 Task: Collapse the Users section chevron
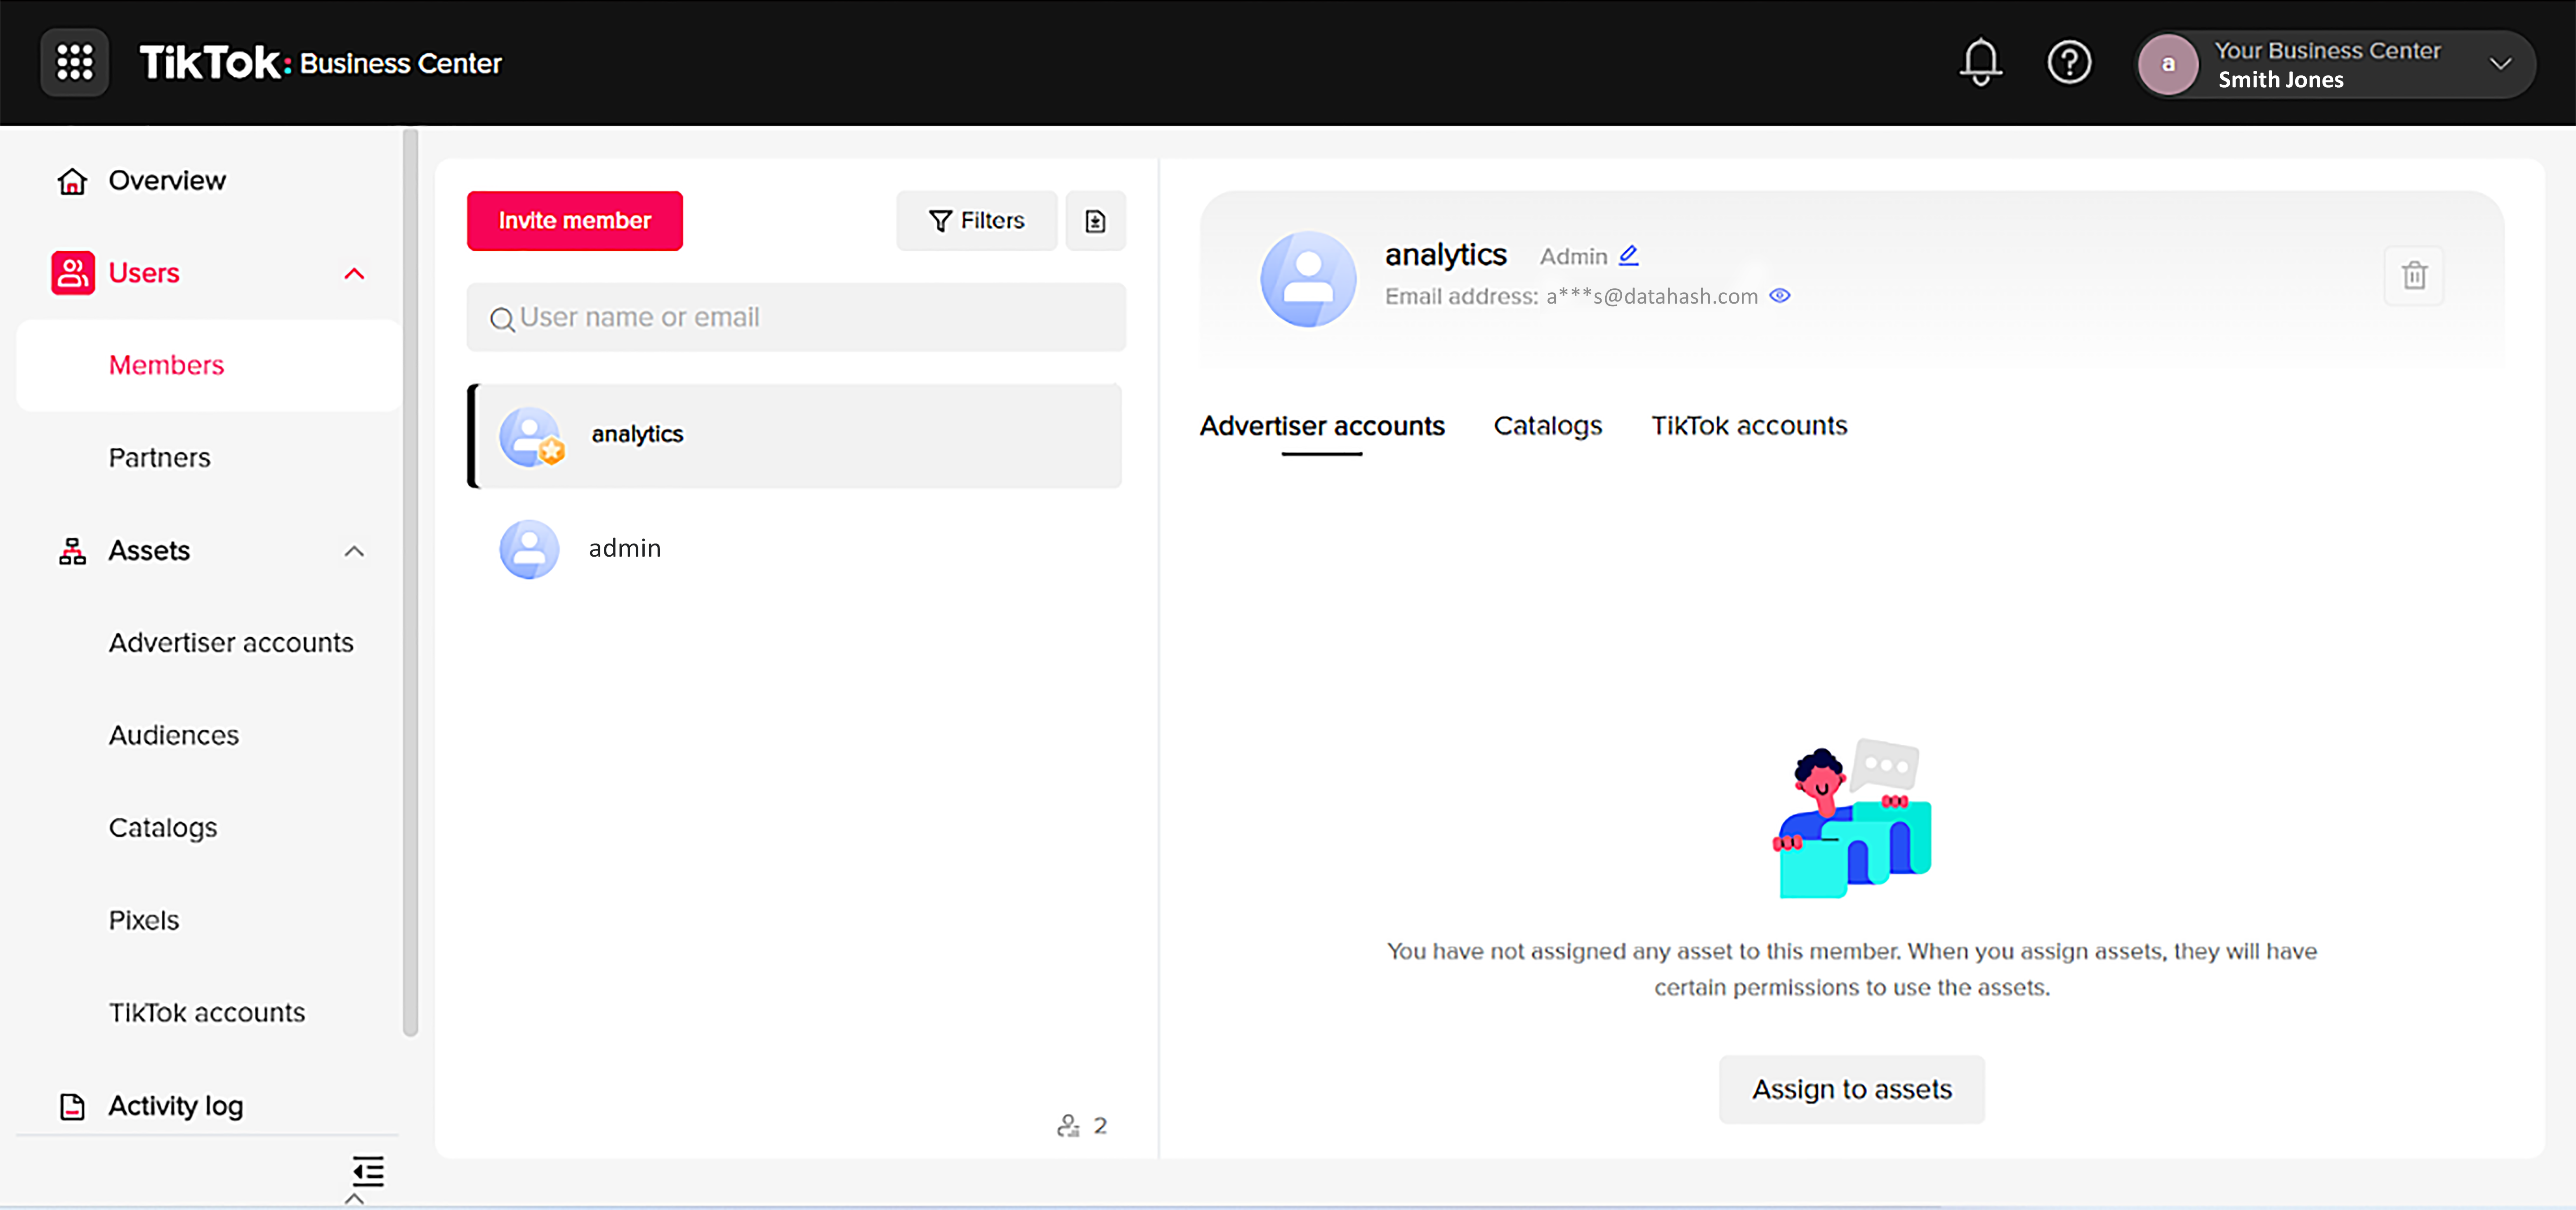point(354,274)
